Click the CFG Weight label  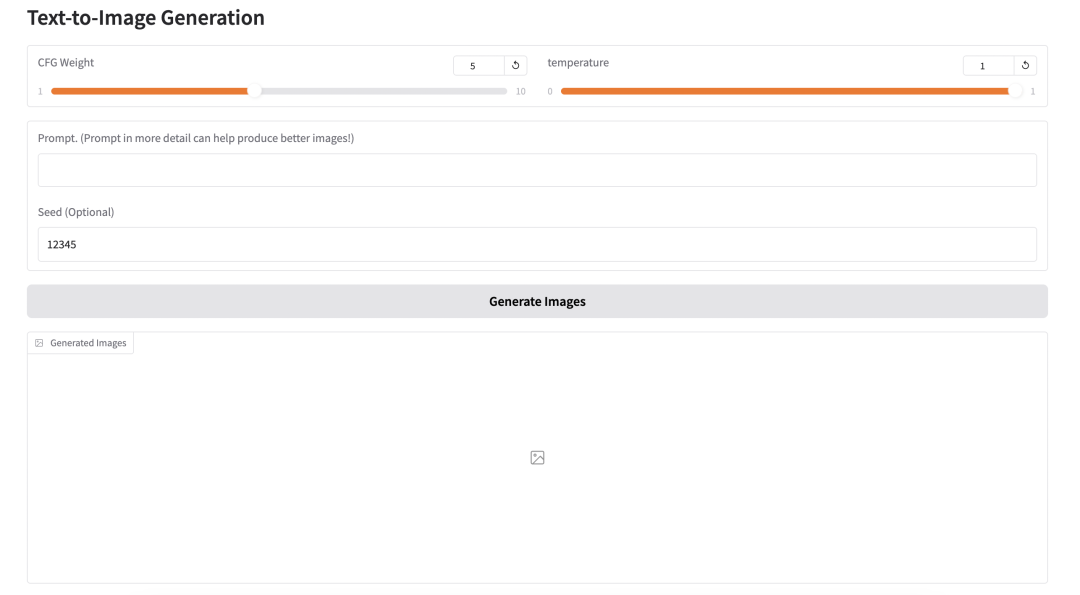click(65, 63)
